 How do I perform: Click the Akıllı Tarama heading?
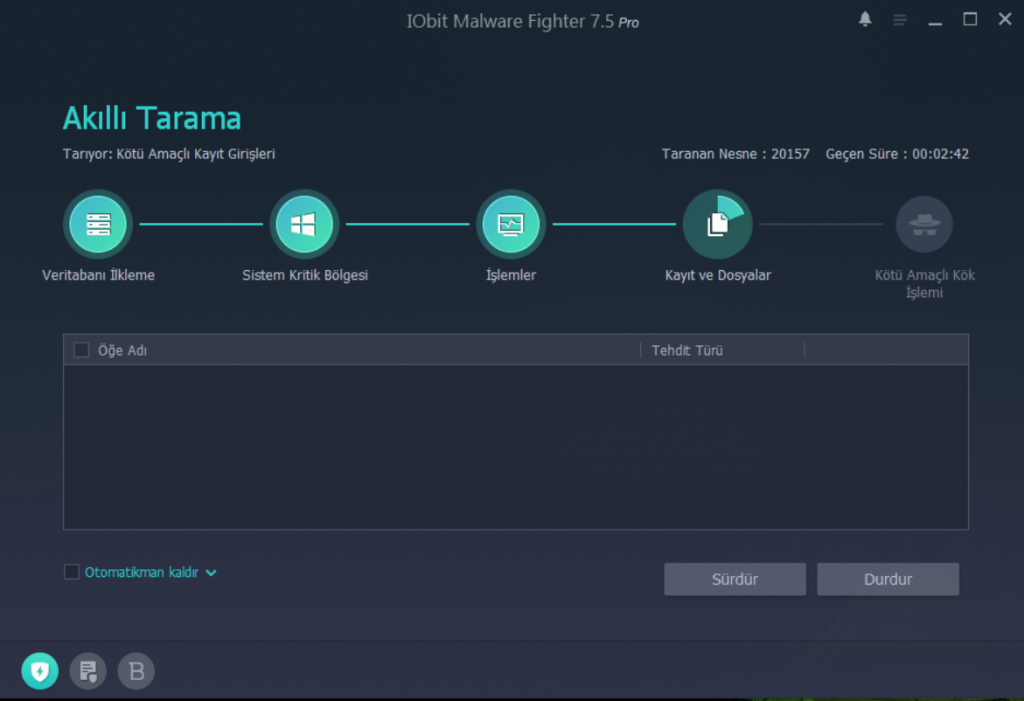(152, 118)
